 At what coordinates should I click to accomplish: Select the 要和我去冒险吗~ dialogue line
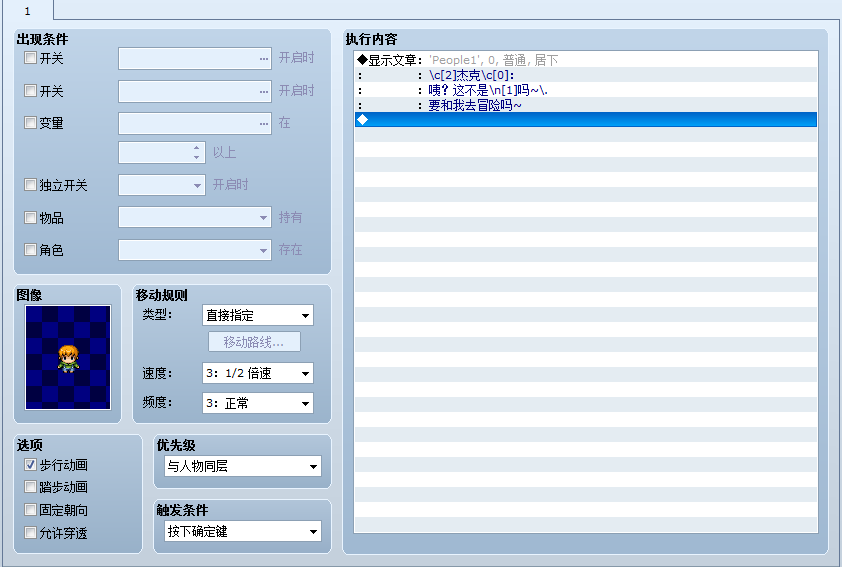(x=475, y=105)
